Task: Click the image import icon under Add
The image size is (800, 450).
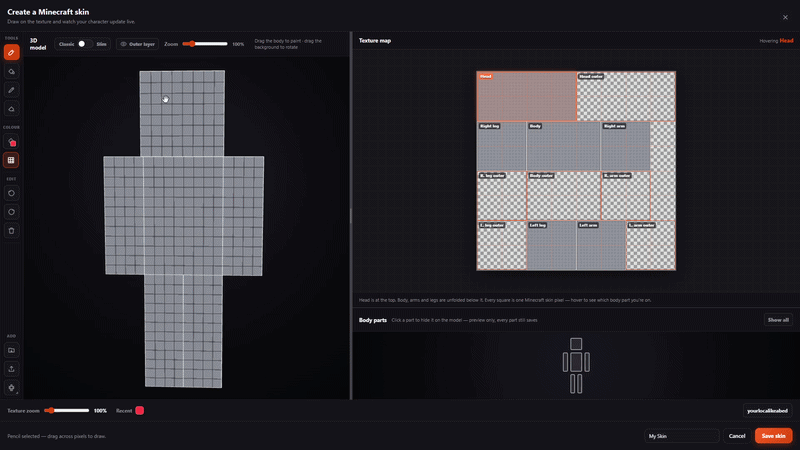Action: click(11, 351)
